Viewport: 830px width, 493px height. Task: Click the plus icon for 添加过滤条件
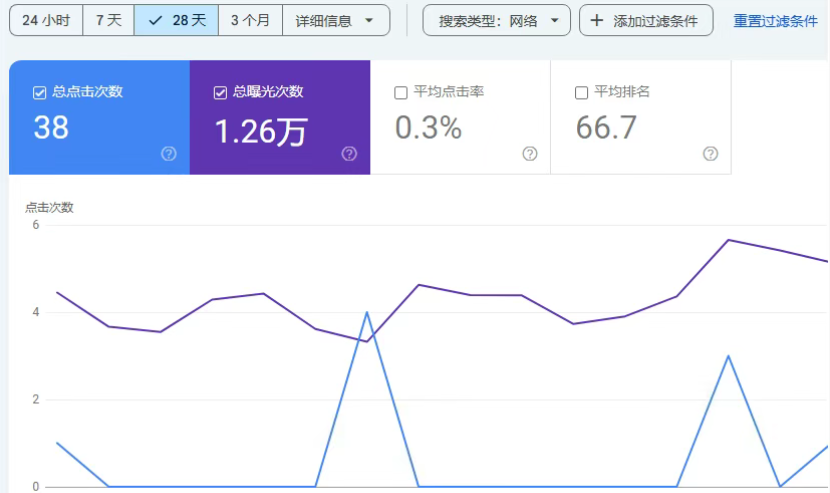[x=597, y=21]
